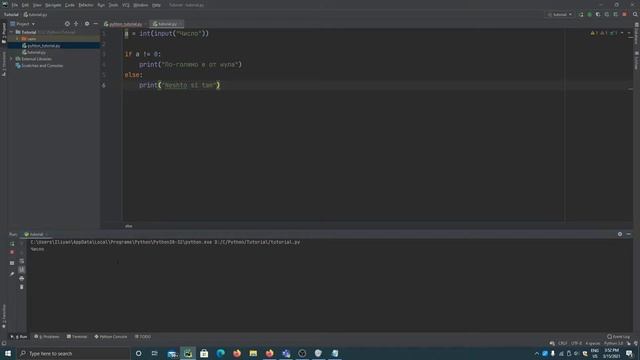Click the print icon in Run panel
Screen dimensions: 640x360
(x=22, y=278)
